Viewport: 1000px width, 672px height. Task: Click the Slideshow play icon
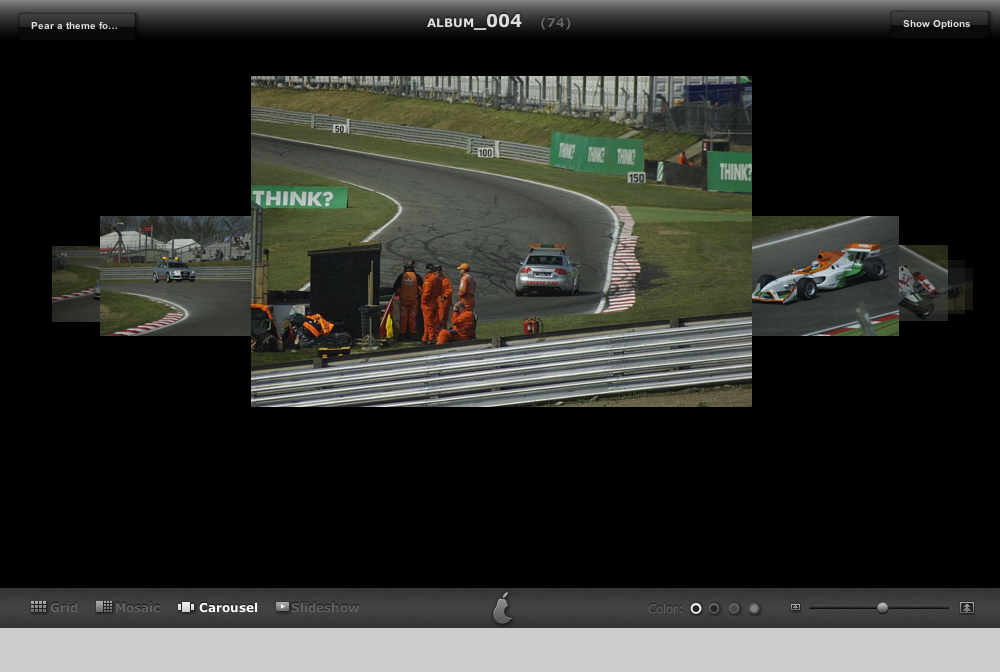point(282,606)
